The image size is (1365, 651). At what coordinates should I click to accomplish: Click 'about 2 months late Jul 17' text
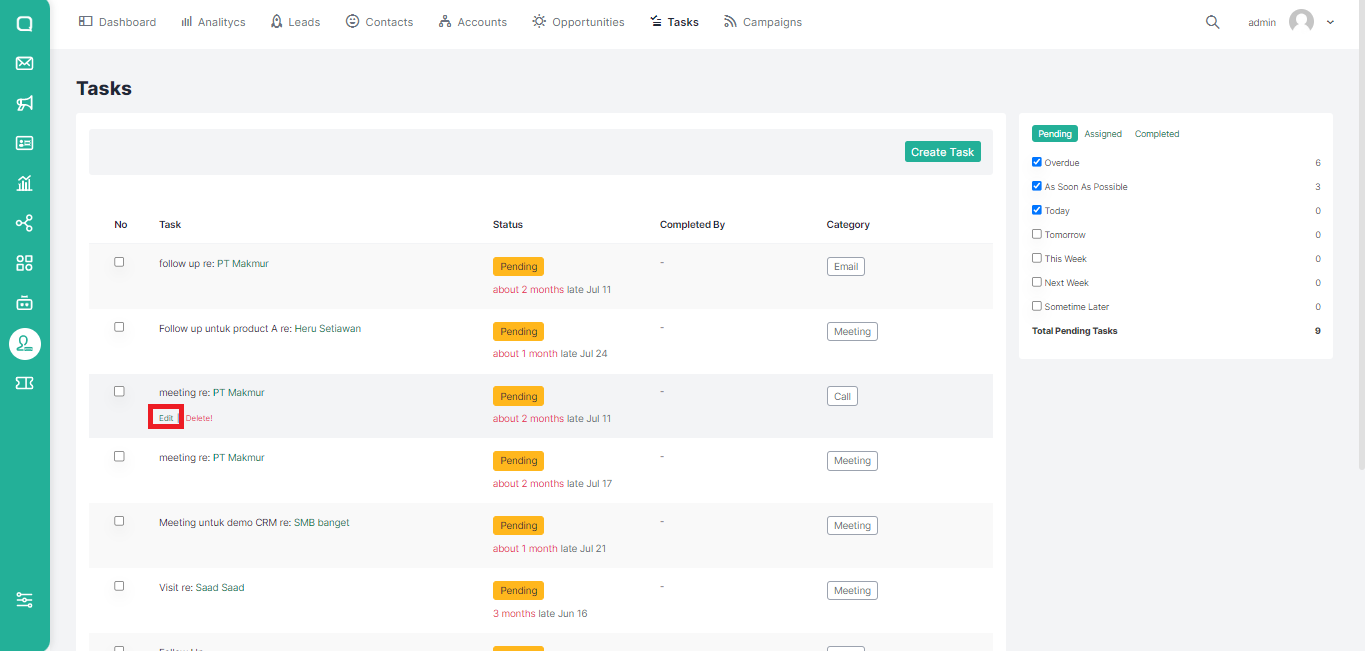point(552,484)
